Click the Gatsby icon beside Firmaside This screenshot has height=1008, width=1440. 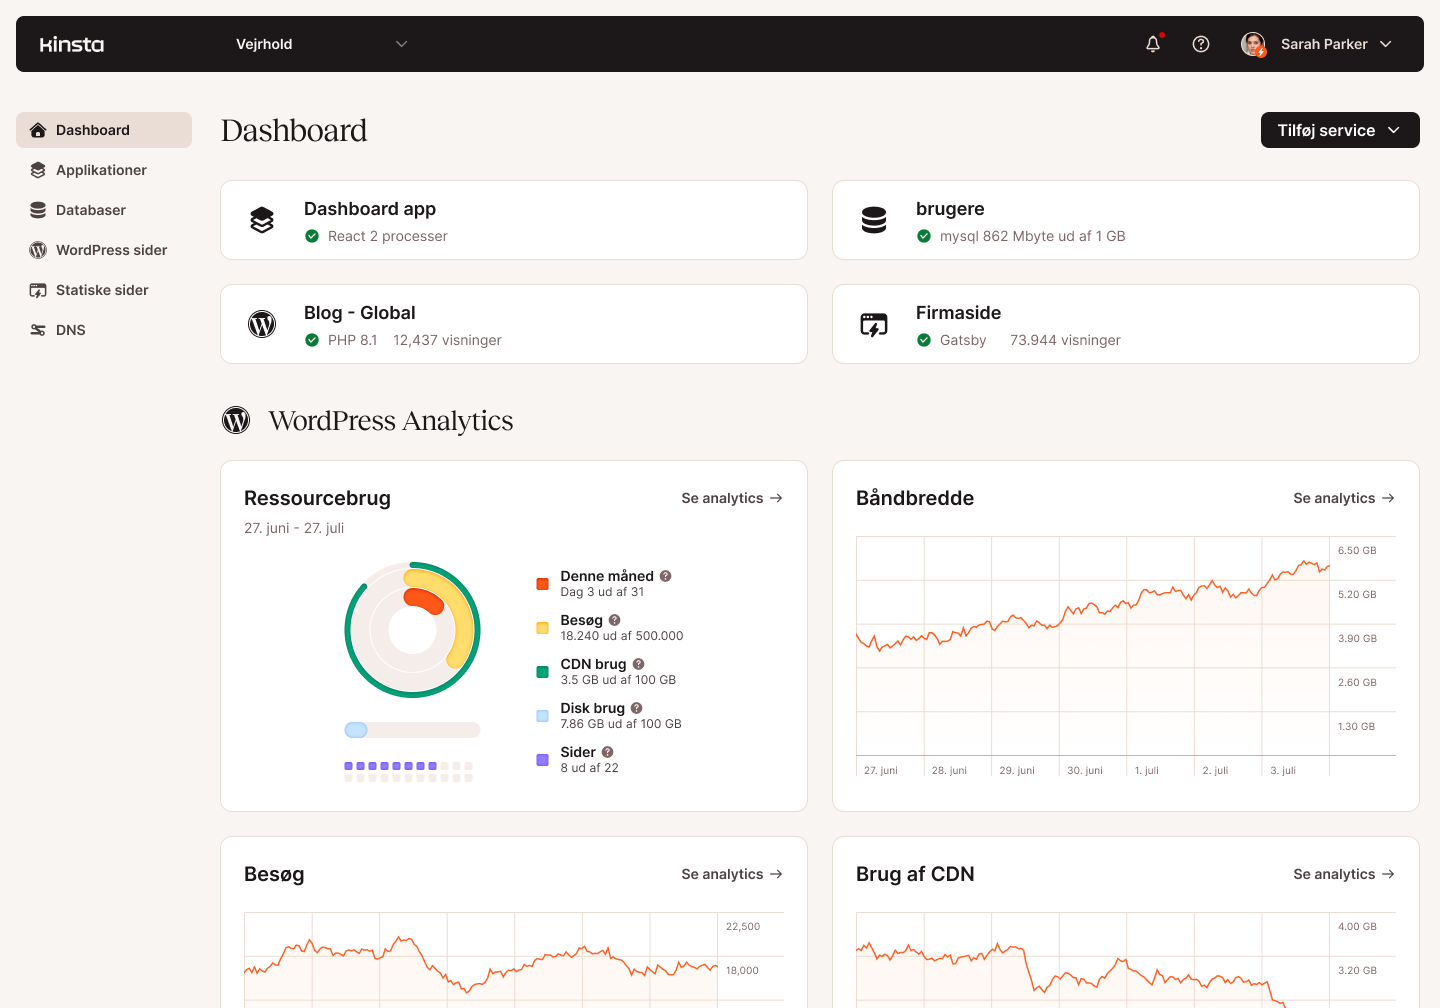874,324
